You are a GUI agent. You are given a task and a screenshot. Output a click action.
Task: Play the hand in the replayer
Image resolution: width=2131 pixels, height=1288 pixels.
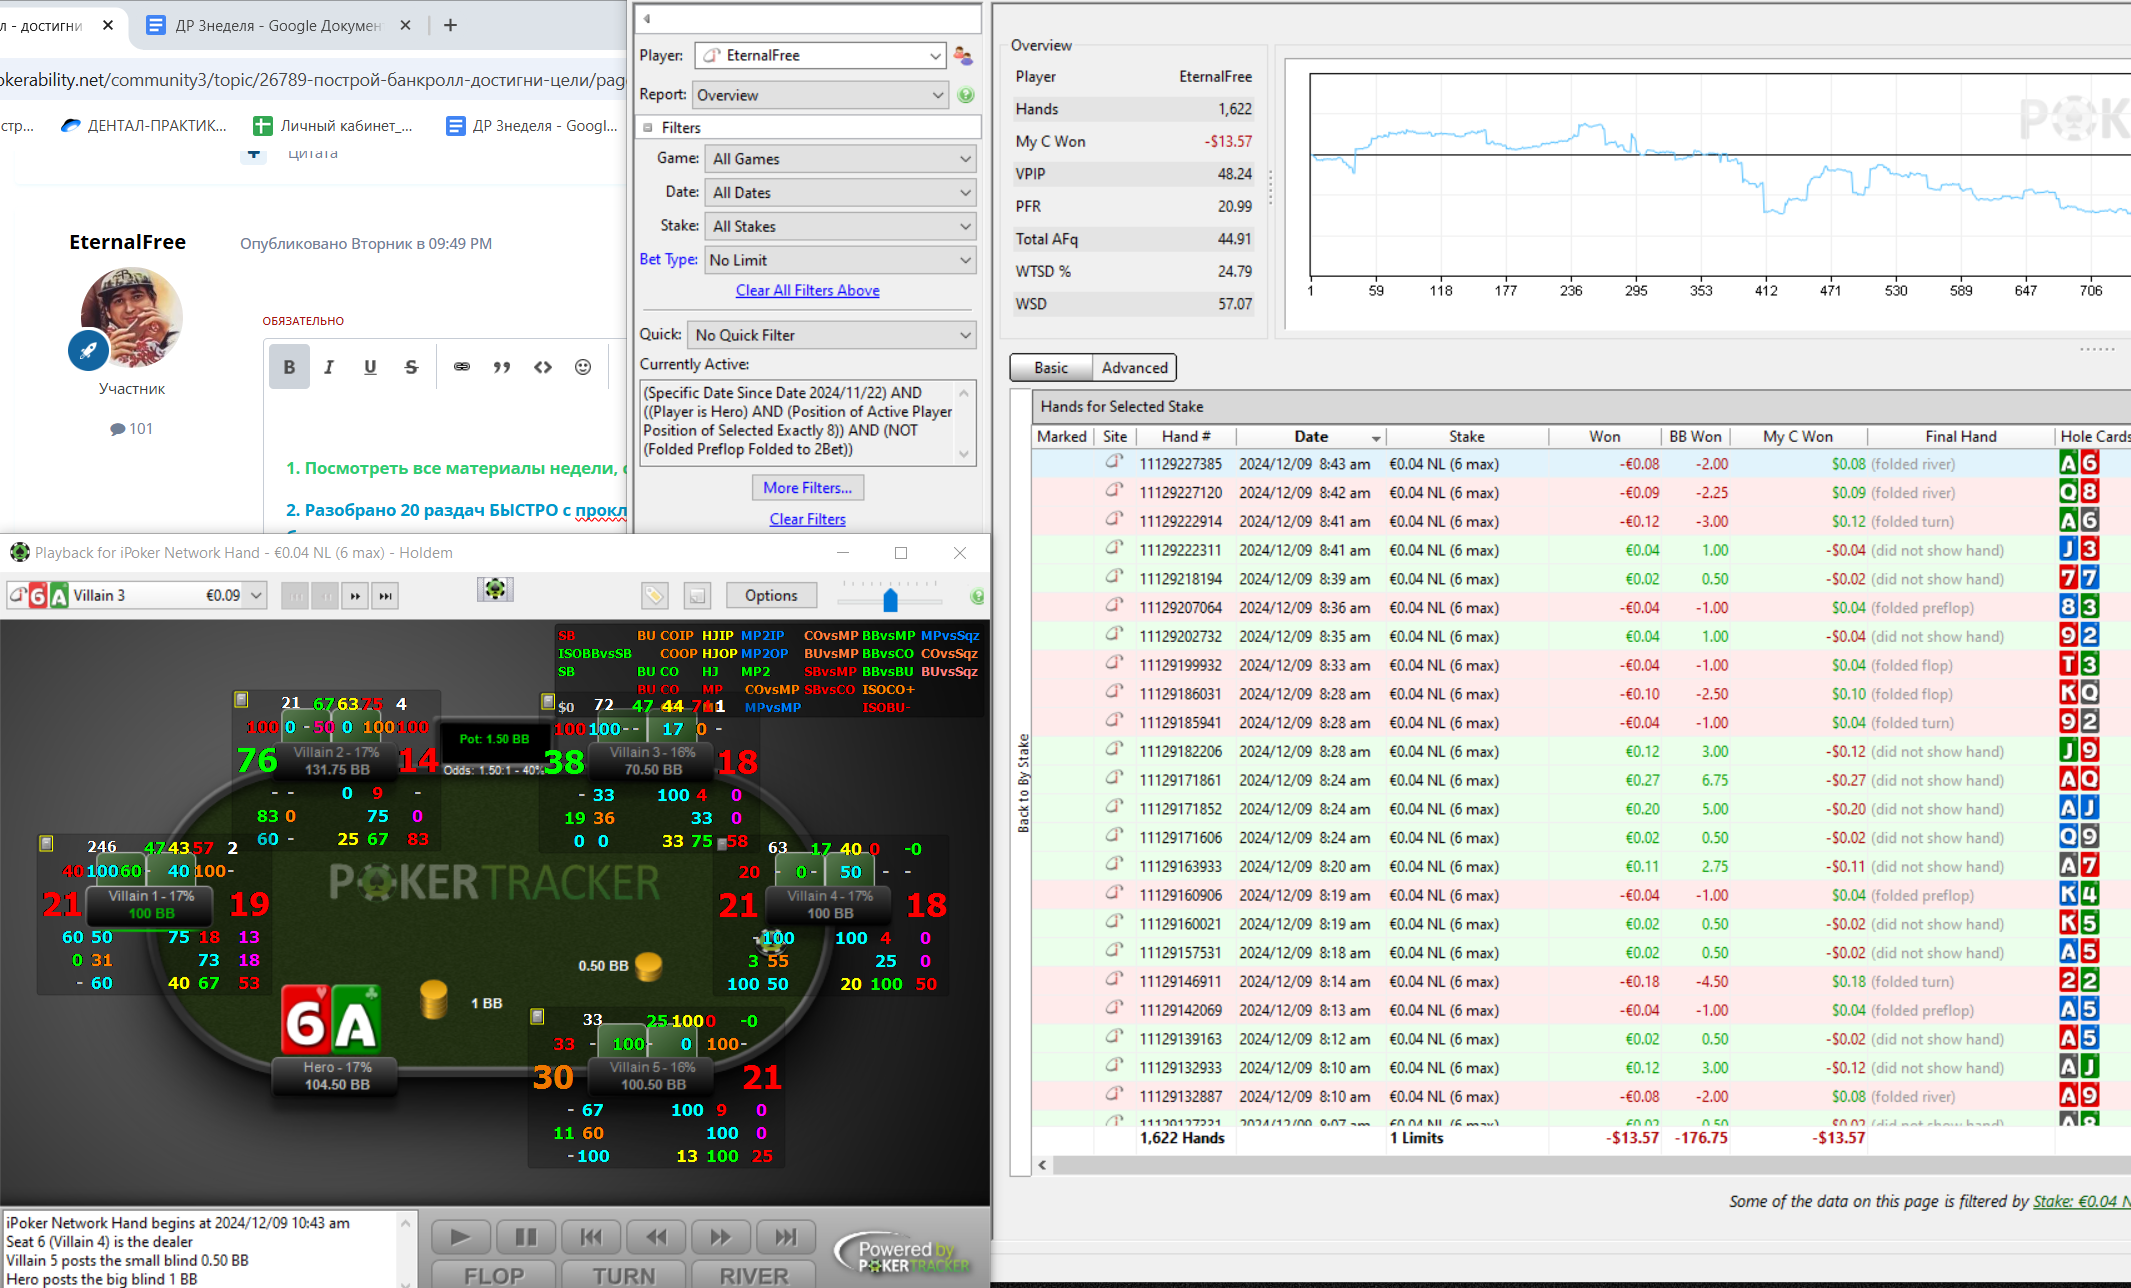click(460, 1237)
